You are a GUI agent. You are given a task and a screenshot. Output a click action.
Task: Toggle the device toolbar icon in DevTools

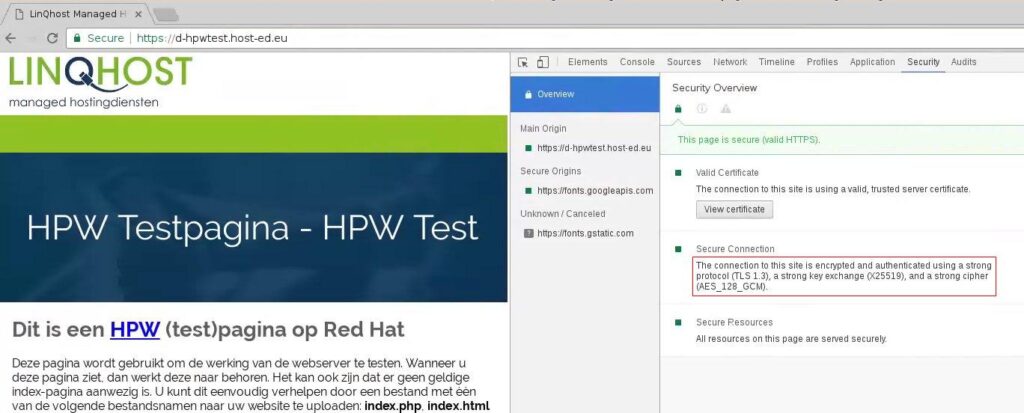[x=543, y=62]
